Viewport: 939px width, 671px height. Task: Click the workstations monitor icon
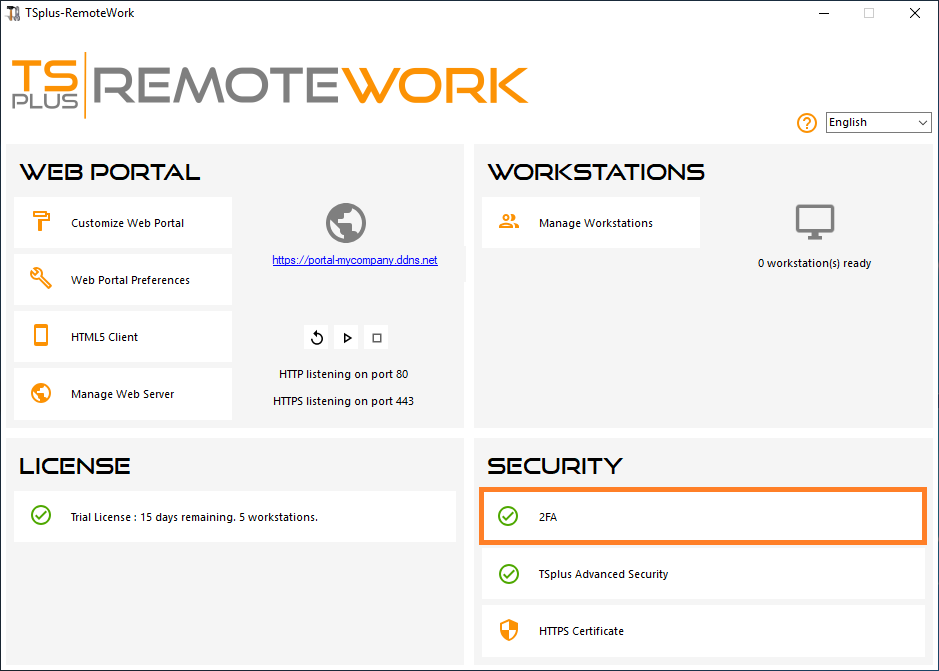[x=814, y=222]
